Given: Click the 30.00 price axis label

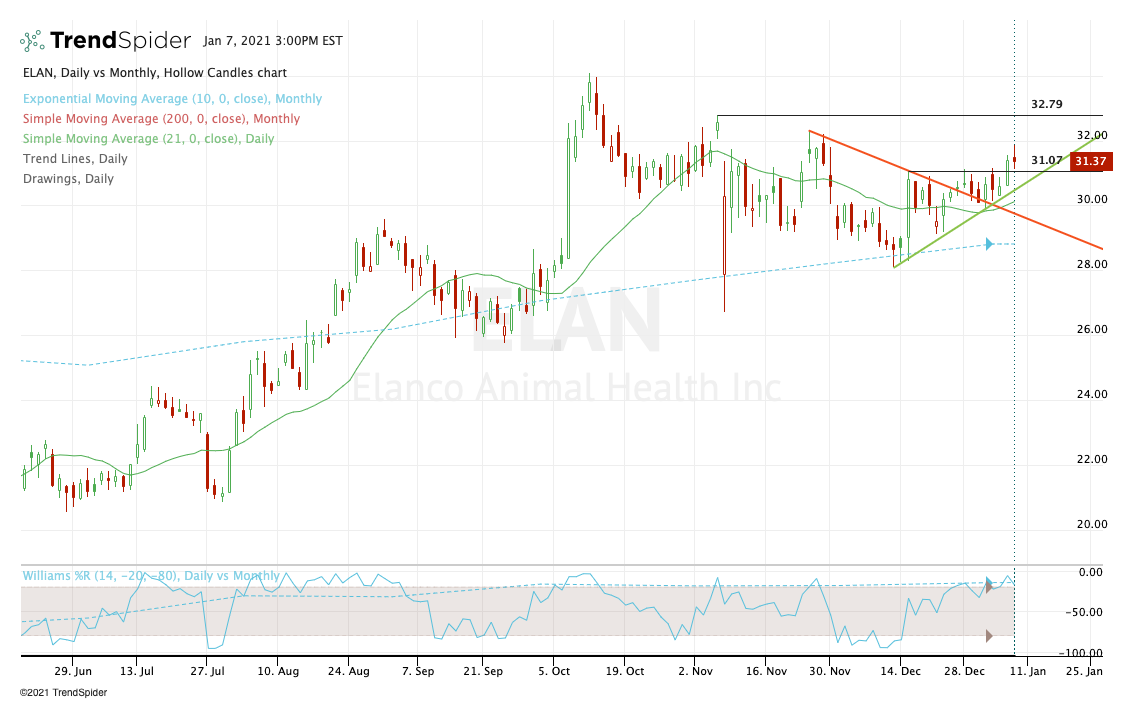Looking at the screenshot, I should (1092, 199).
